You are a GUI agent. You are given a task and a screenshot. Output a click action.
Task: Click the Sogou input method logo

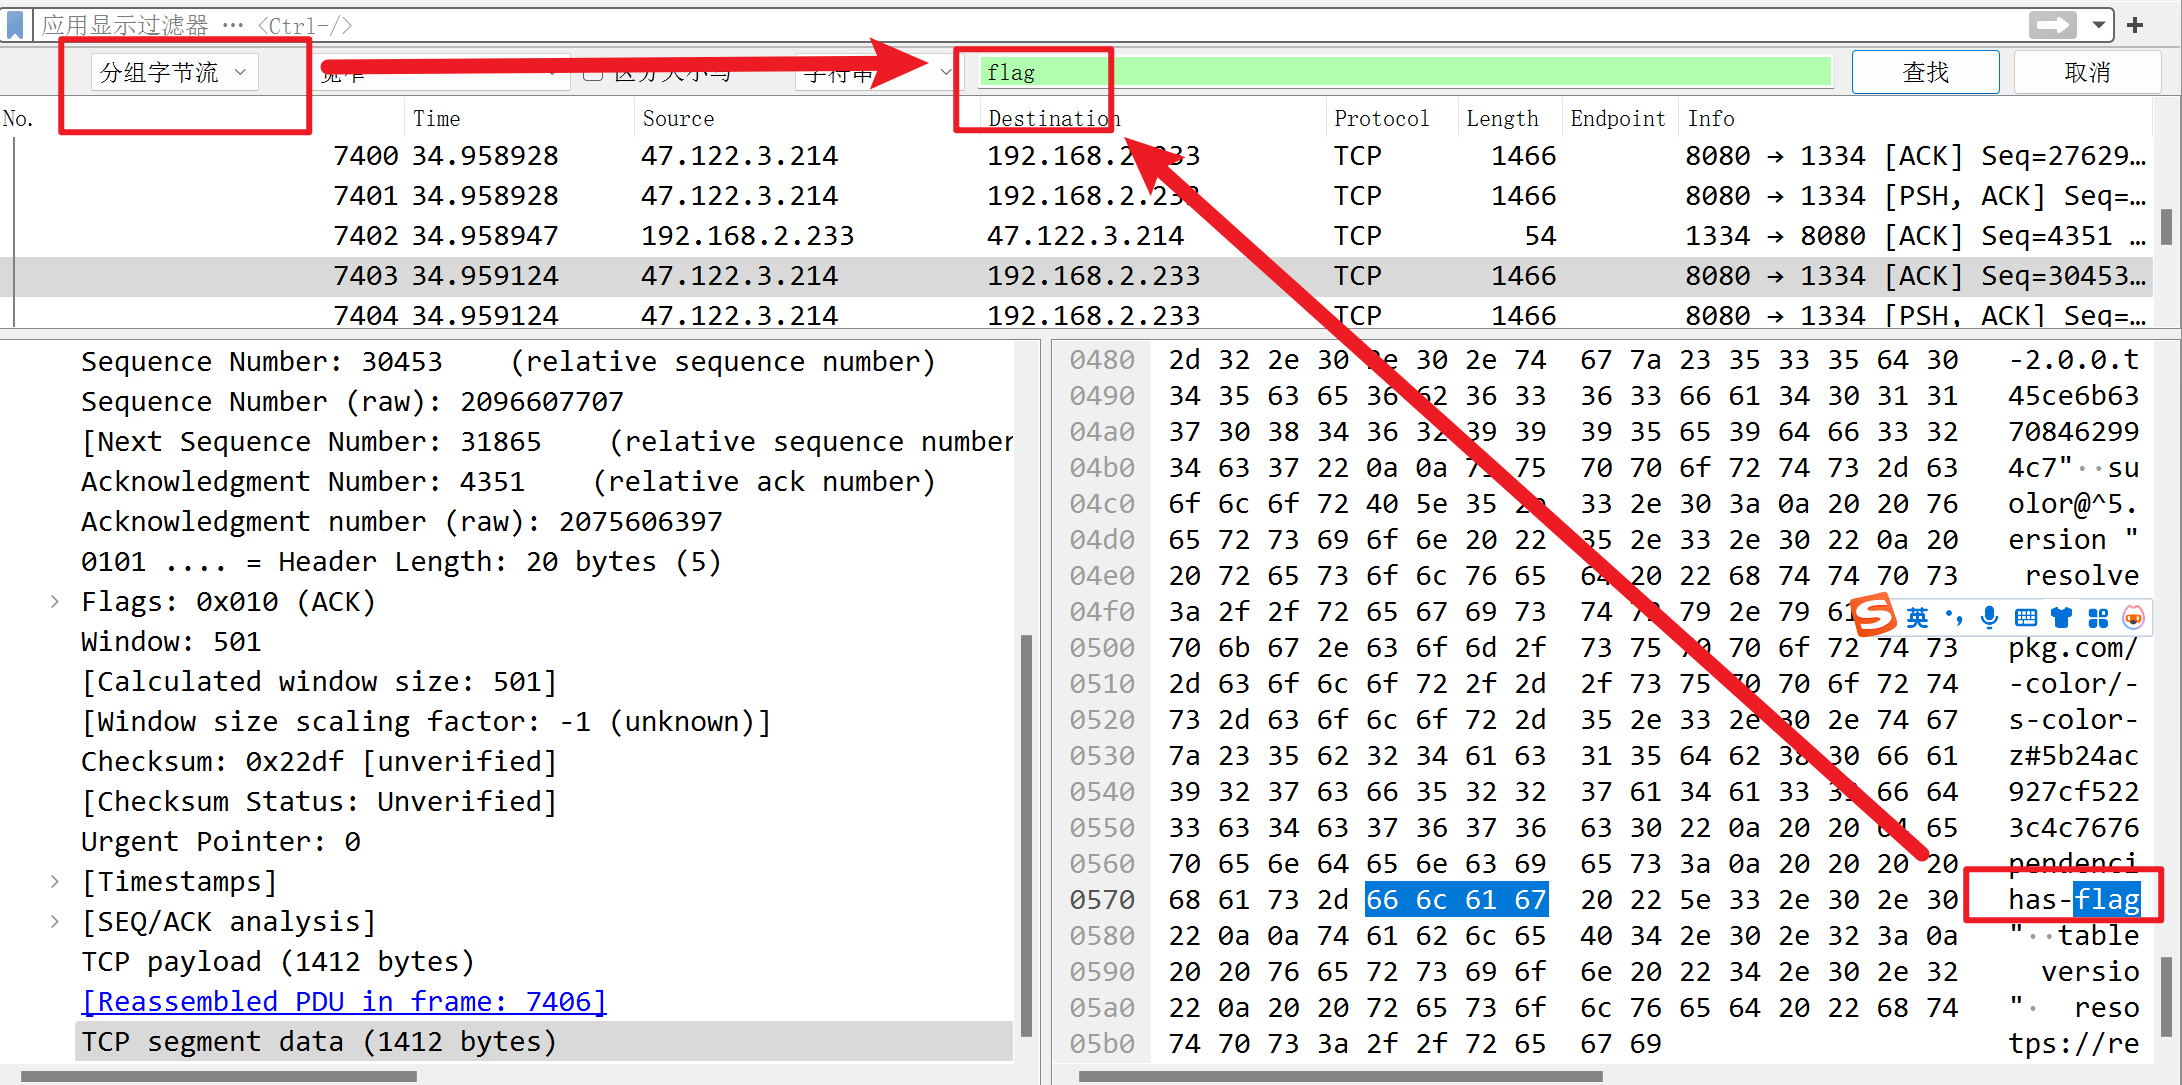pyautogui.click(x=1874, y=615)
